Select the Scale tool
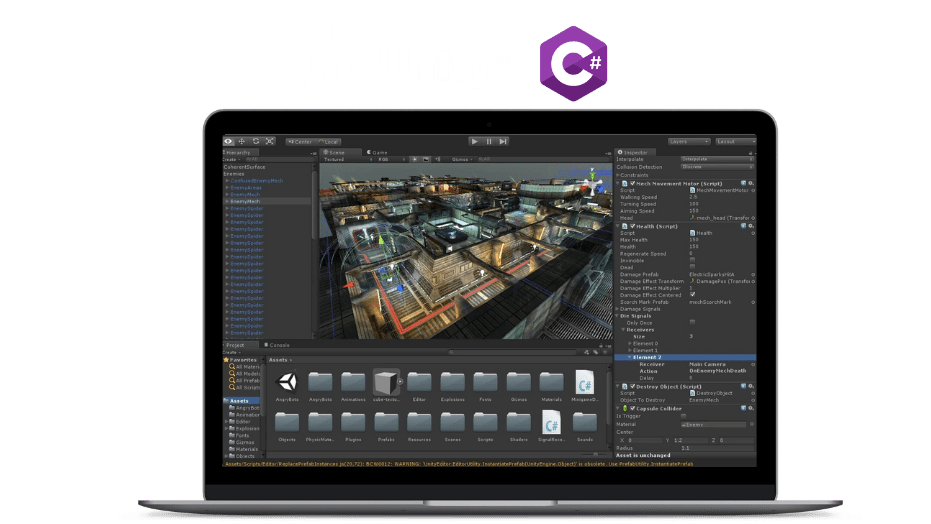931x524 pixels. (x=270, y=141)
